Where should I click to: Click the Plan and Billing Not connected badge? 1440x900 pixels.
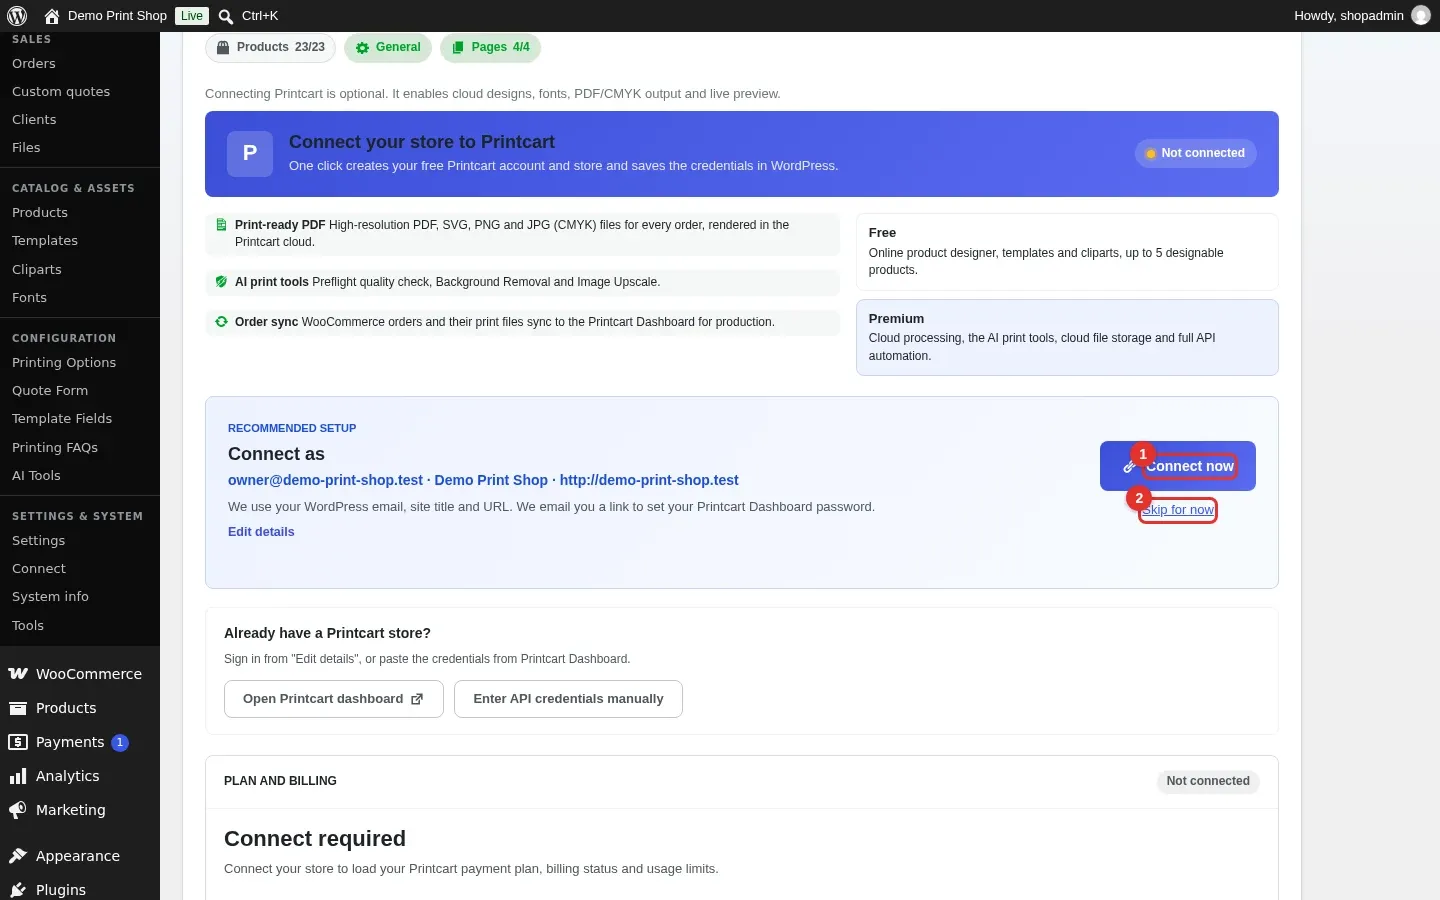pos(1208,781)
